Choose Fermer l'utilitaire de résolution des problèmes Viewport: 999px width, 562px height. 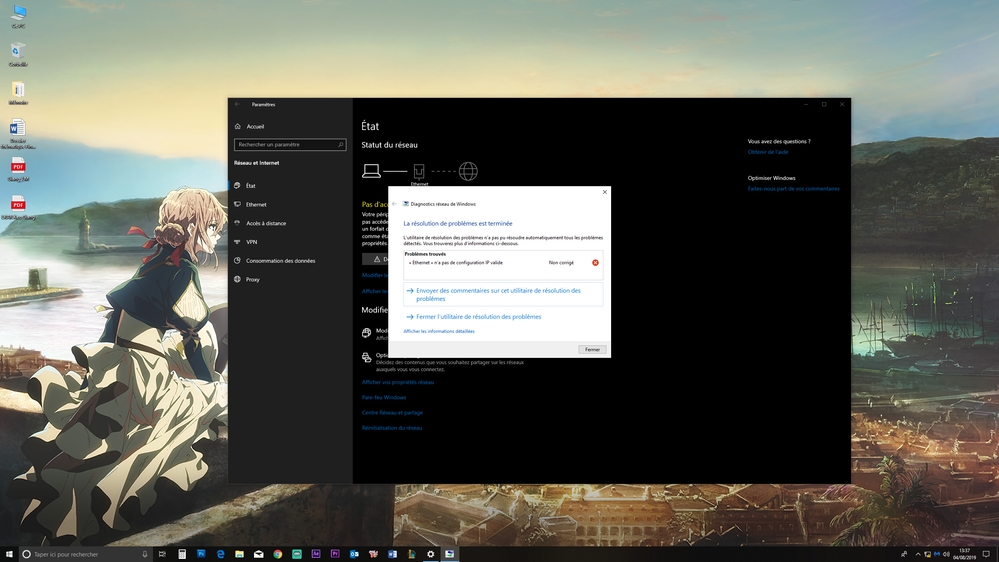[478, 317]
